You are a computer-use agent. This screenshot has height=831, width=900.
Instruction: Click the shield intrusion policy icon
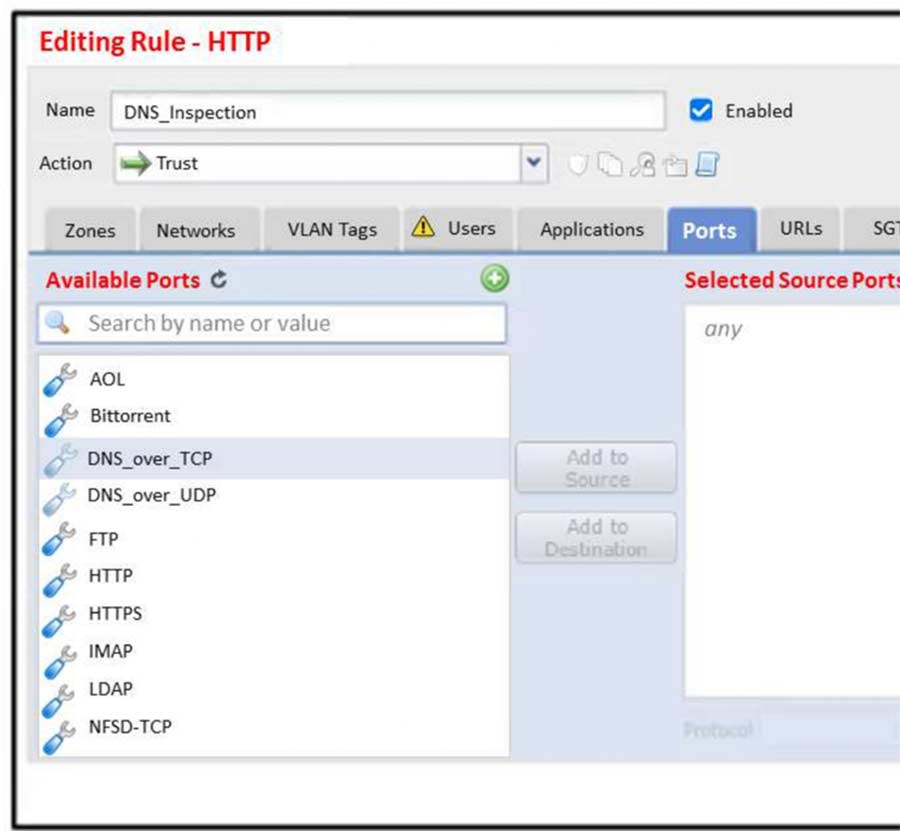point(578,165)
